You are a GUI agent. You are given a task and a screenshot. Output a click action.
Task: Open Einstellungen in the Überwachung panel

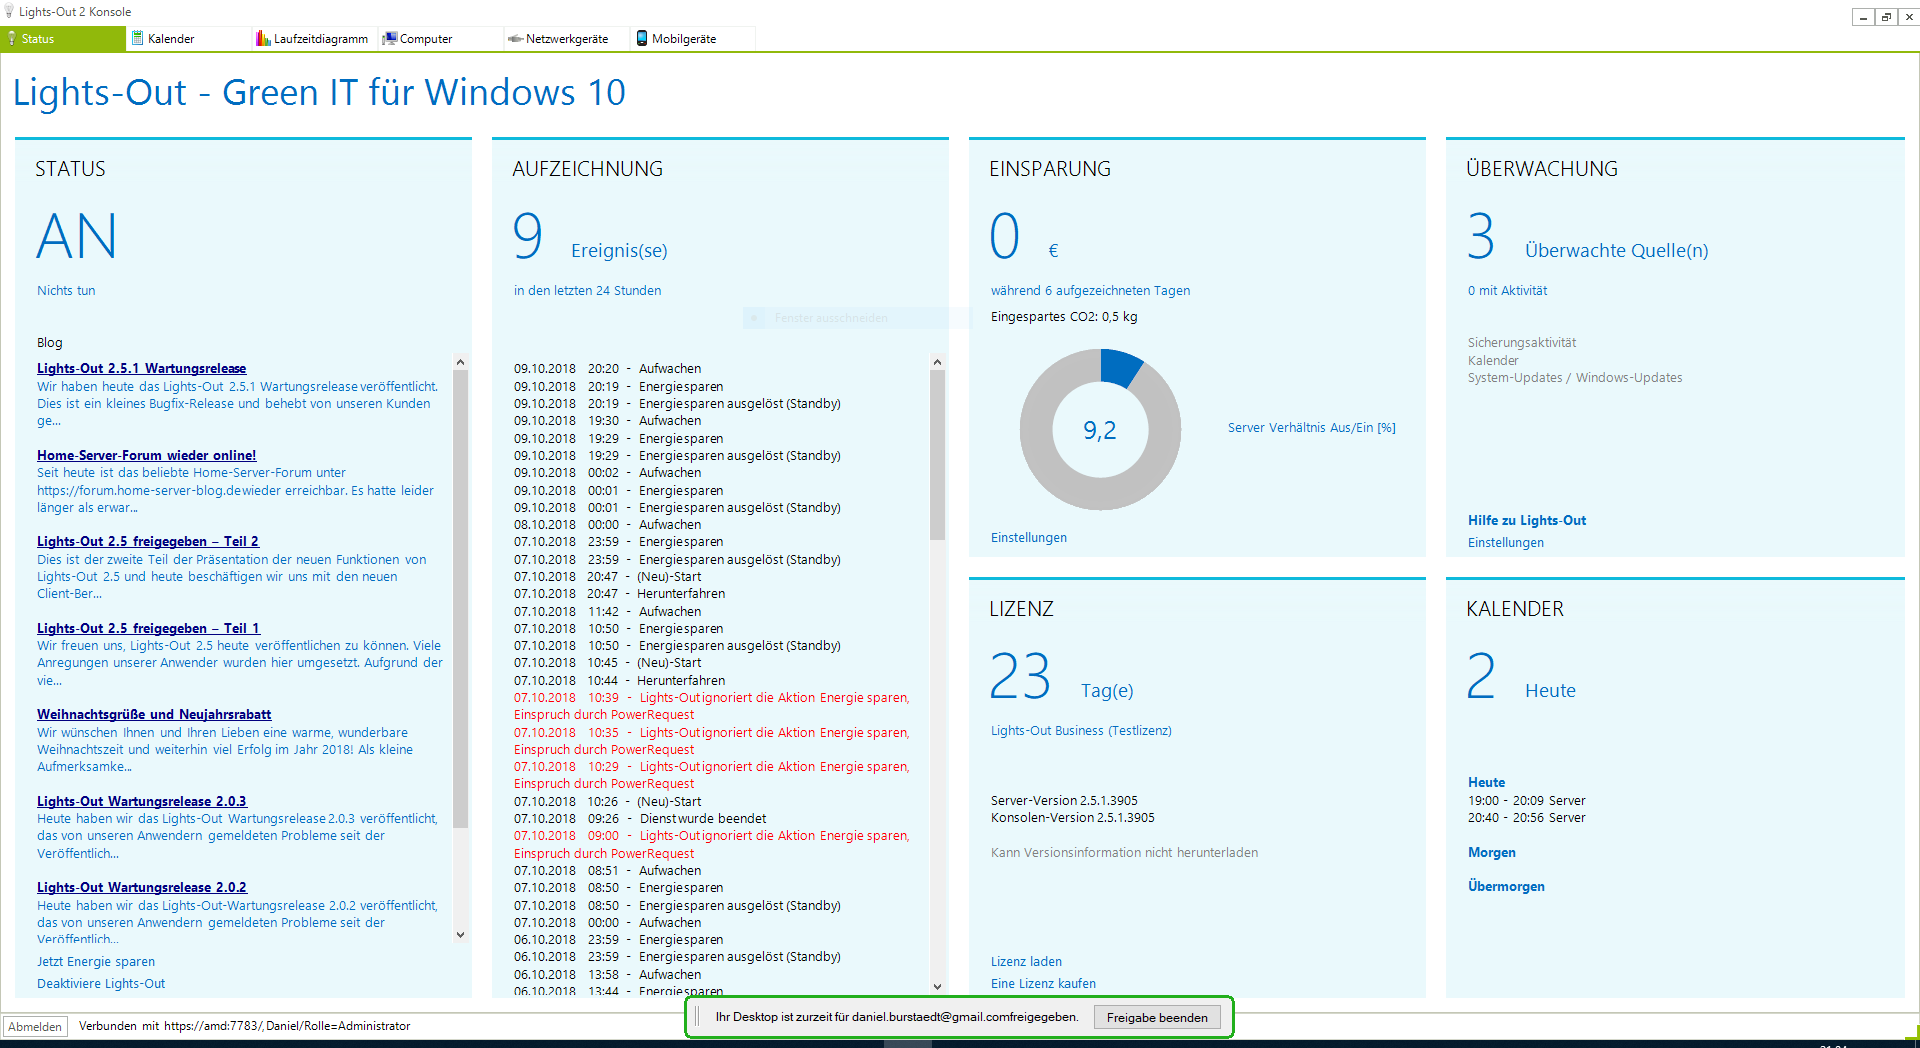pyautogui.click(x=1505, y=542)
